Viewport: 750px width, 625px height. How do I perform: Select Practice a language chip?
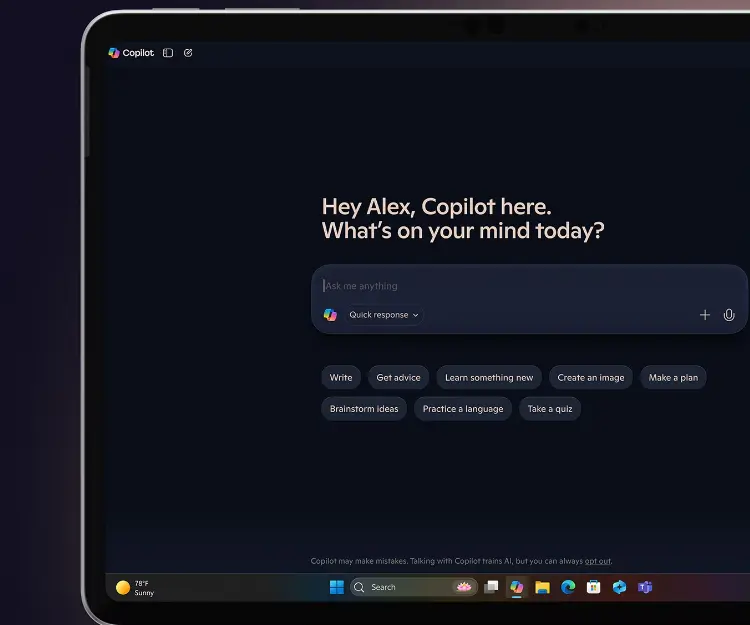point(463,409)
